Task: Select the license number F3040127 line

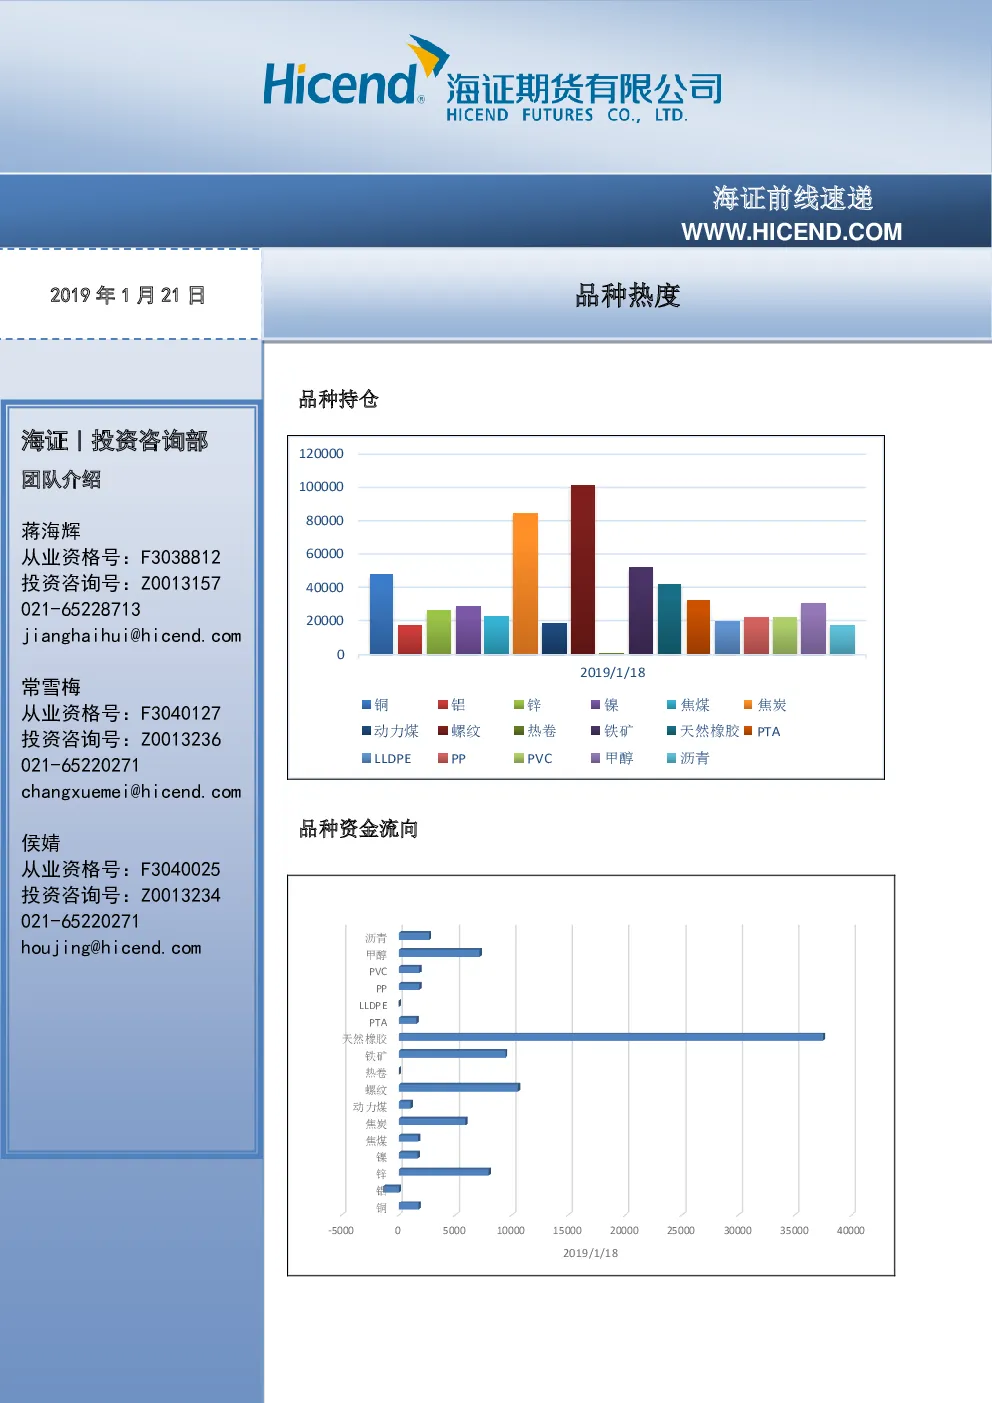Action: tap(121, 713)
